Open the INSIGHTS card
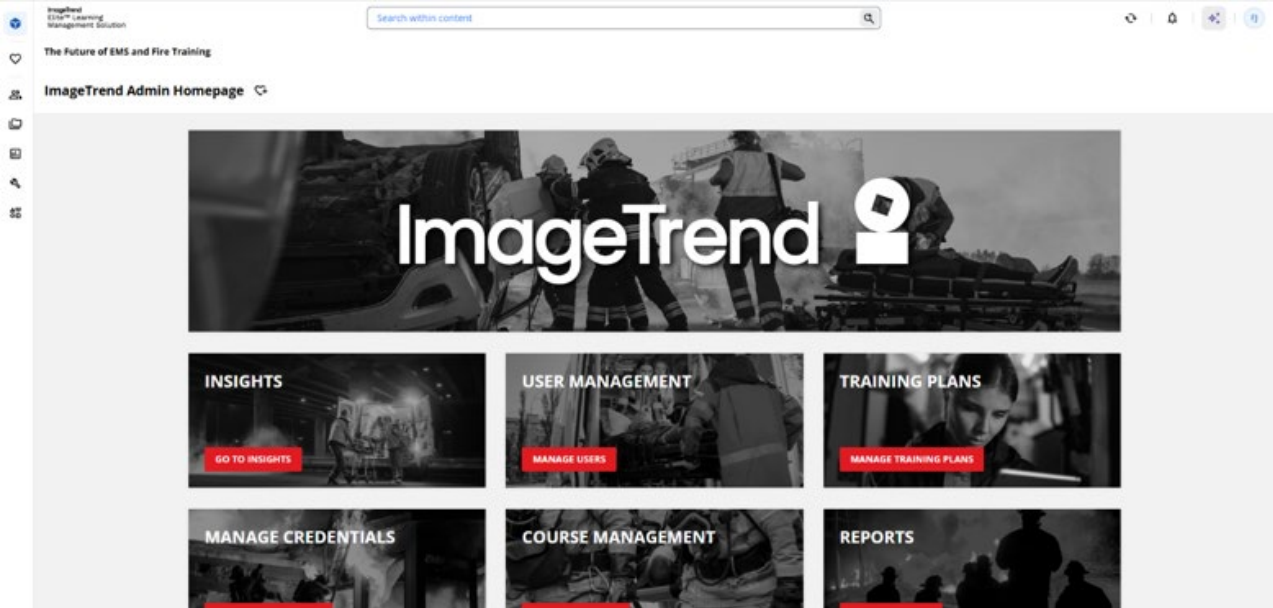Screen dimensions: 1273x608 point(337,420)
